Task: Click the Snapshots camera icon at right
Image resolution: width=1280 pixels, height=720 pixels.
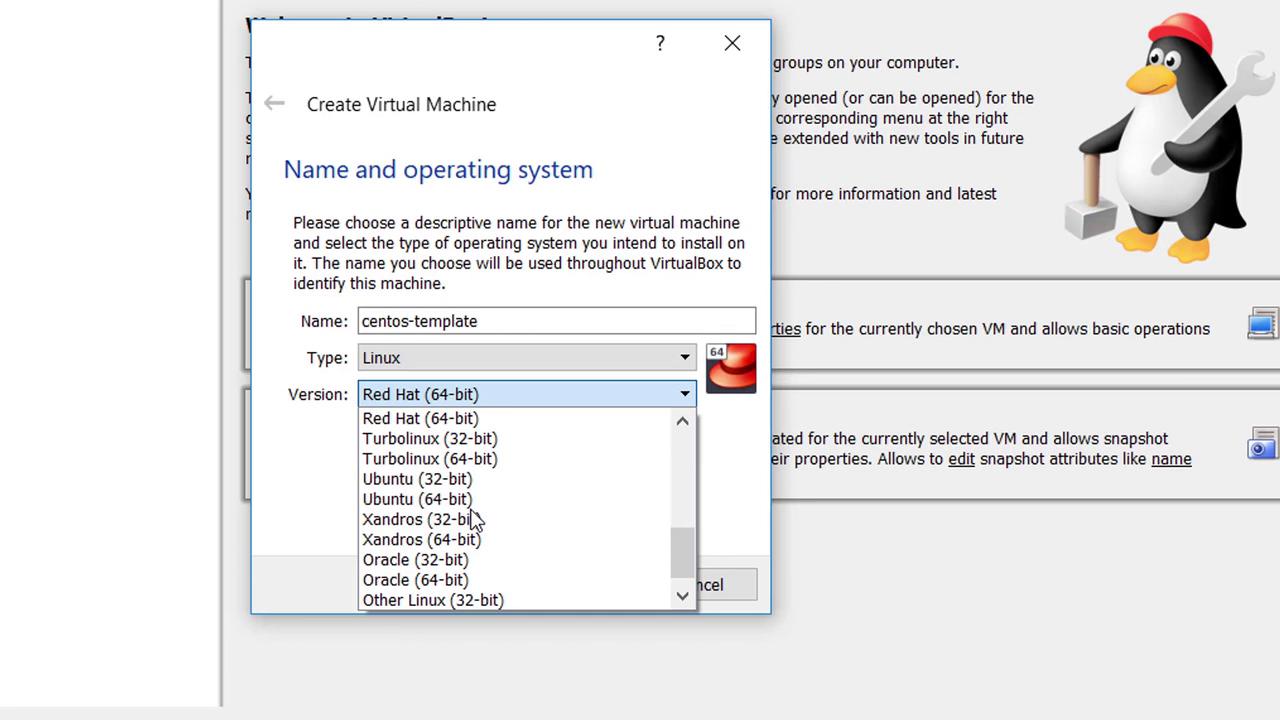Action: pyautogui.click(x=1262, y=445)
